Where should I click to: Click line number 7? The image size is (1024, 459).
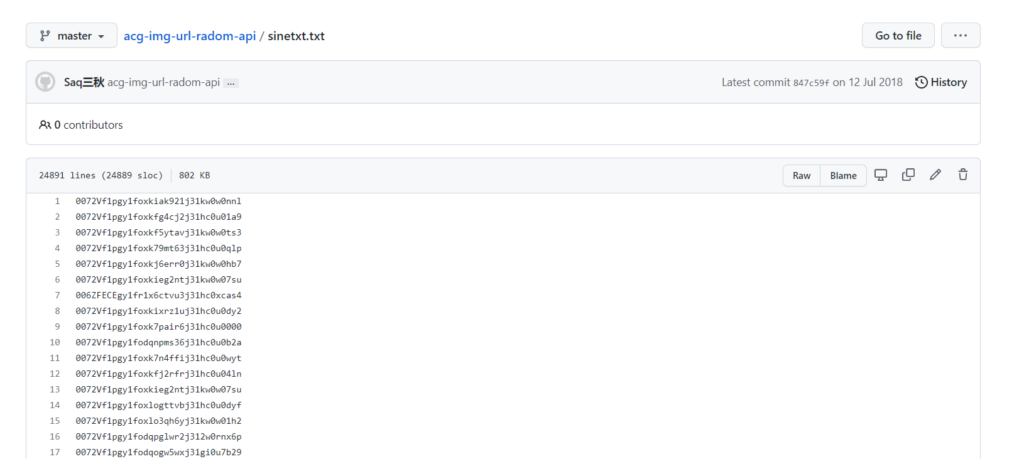(57, 295)
